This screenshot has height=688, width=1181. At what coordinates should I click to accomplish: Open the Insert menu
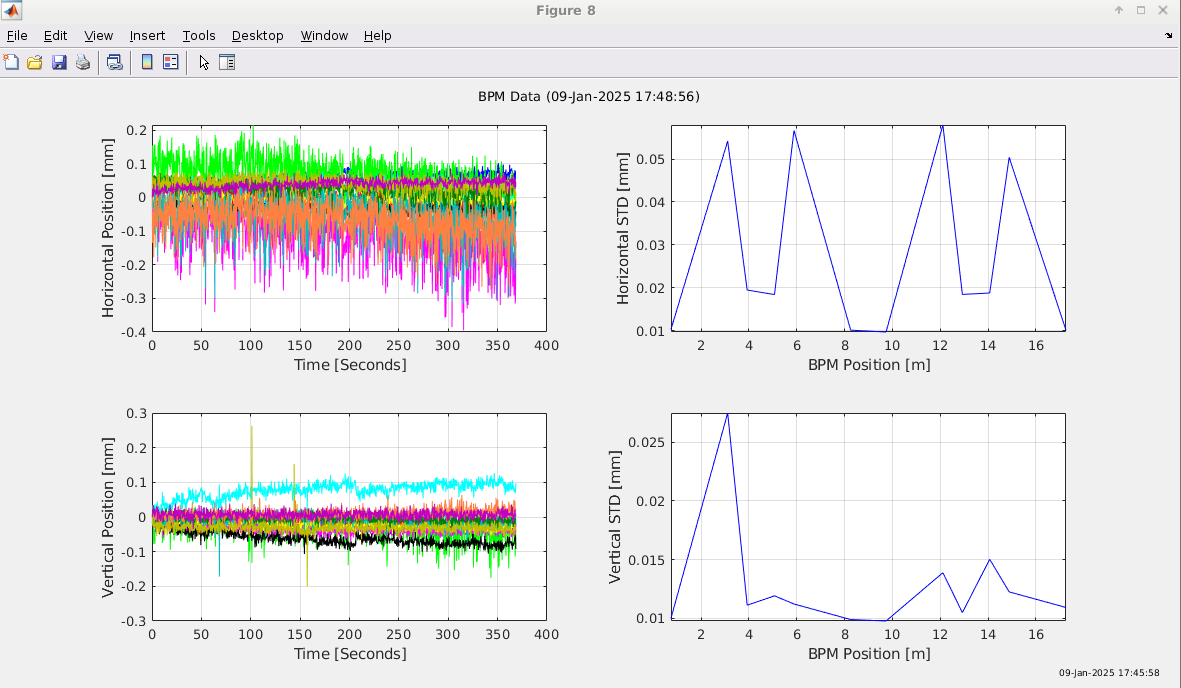pos(147,36)
